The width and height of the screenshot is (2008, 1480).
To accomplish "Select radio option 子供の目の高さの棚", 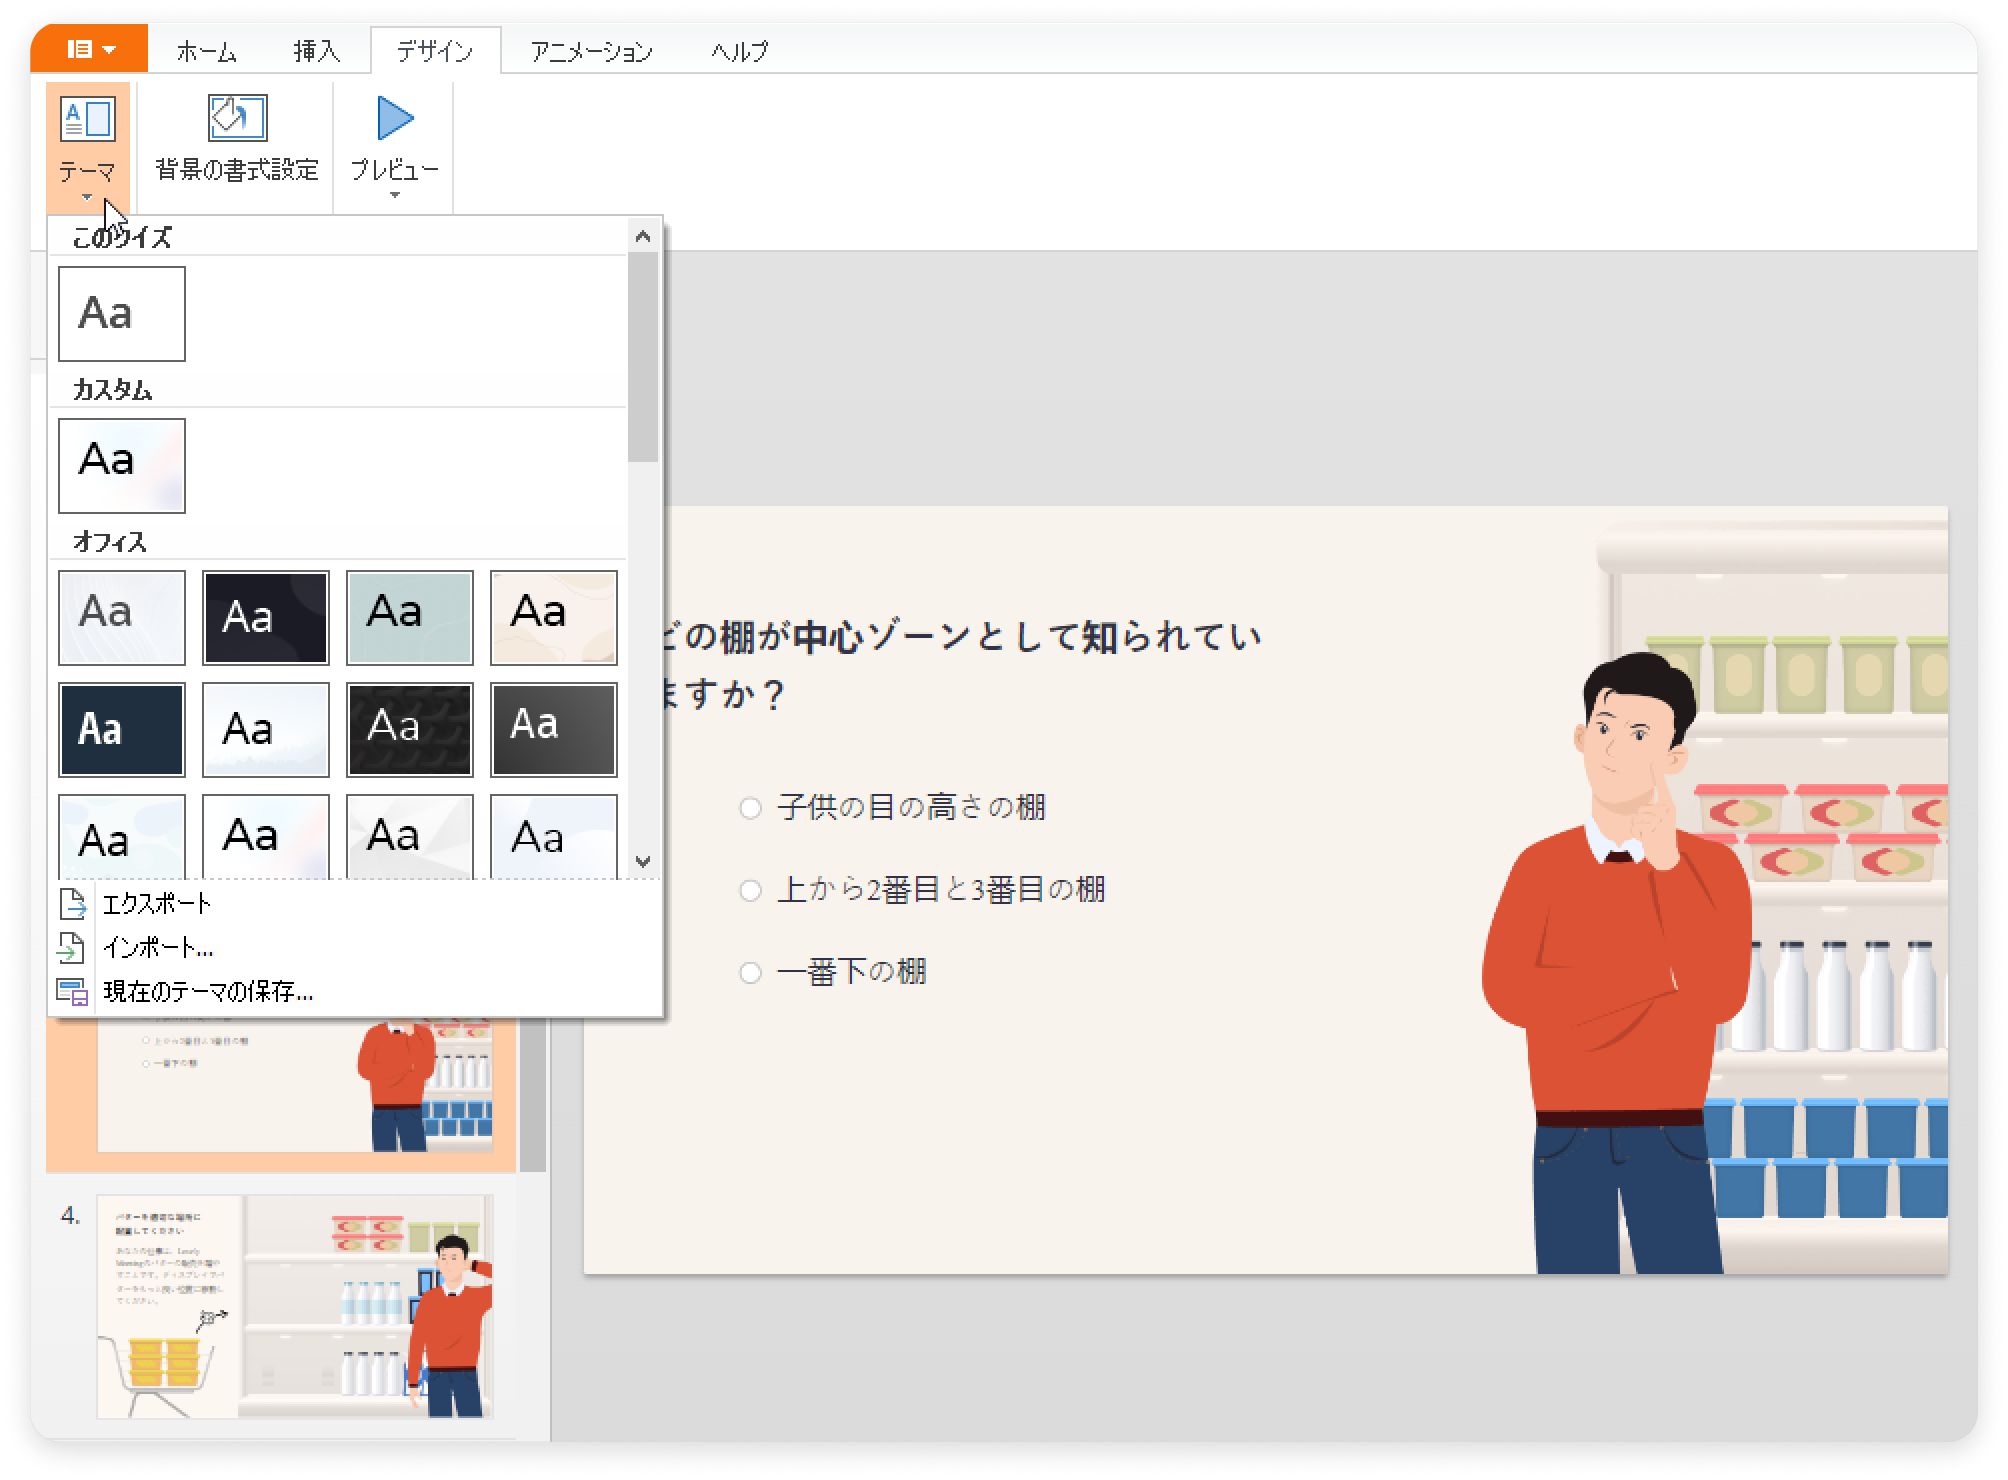I will point(750,808).
